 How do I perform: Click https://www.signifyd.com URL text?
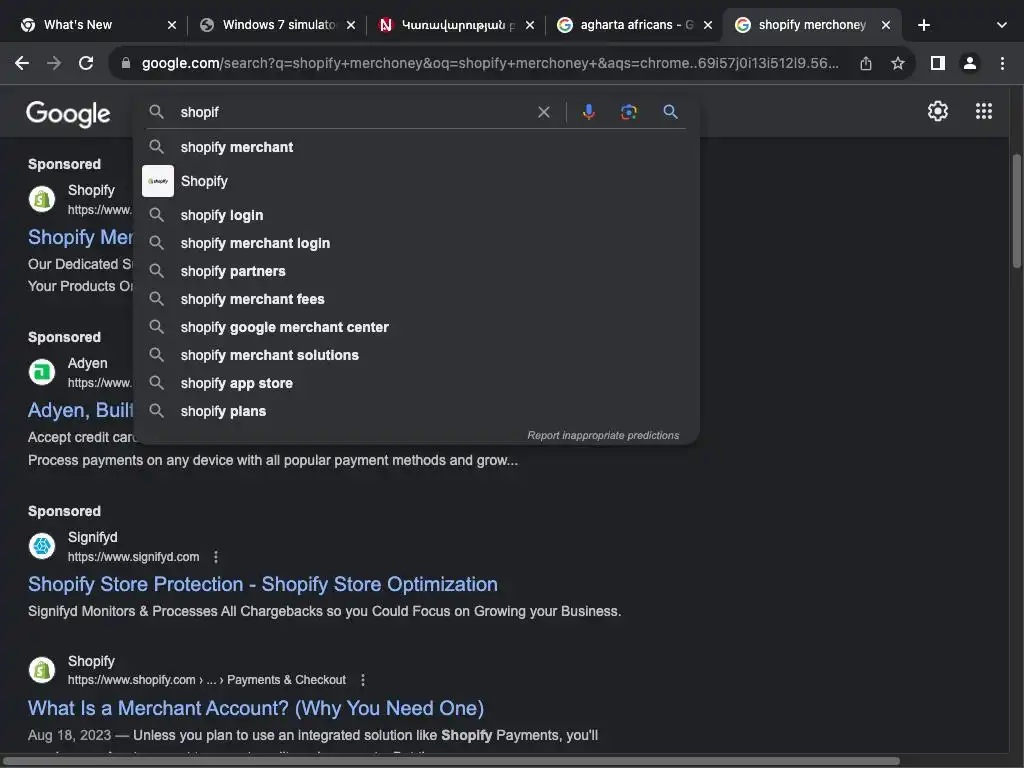133,557
